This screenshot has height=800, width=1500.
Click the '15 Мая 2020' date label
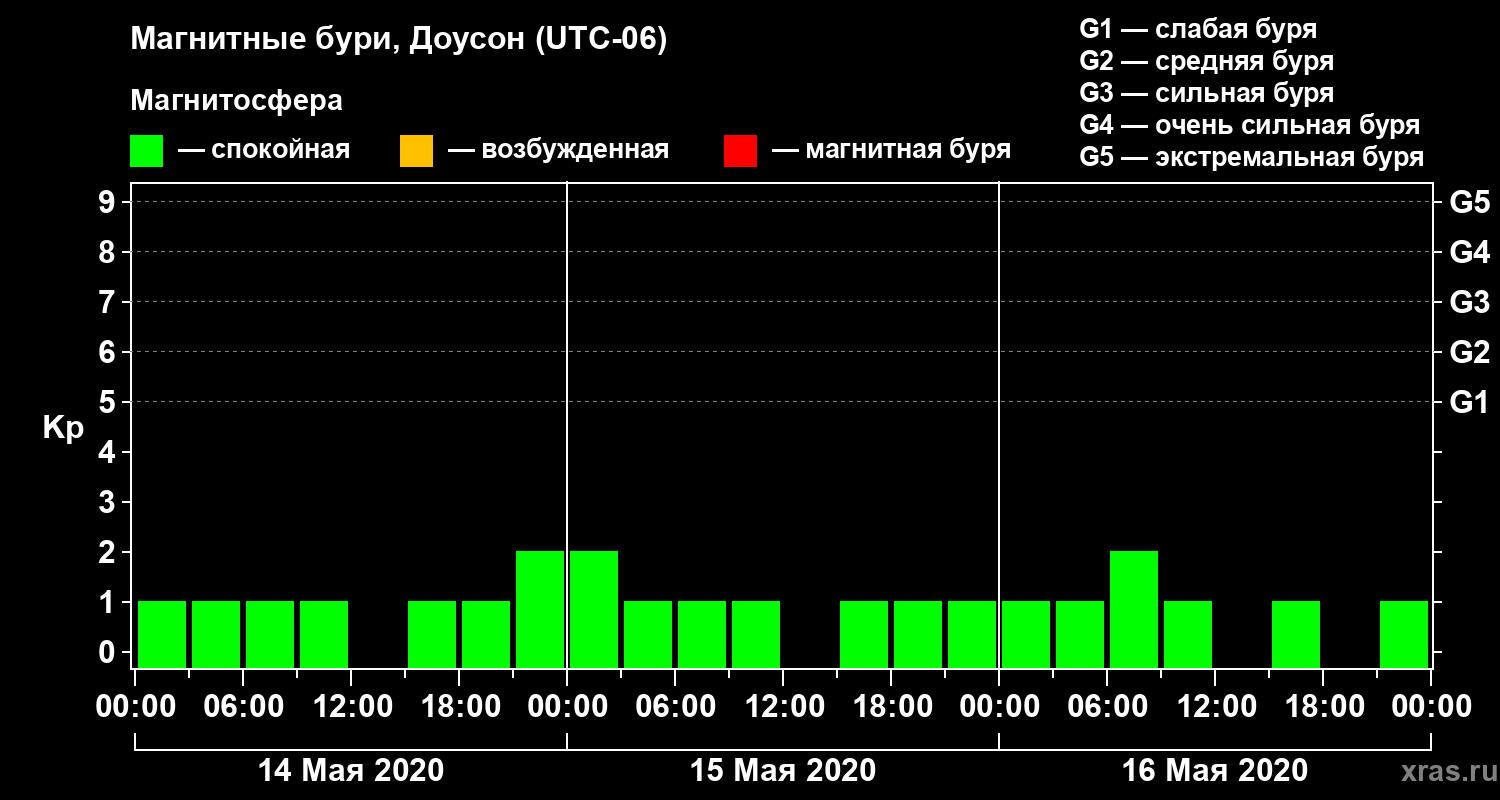[x=783, y=770]
